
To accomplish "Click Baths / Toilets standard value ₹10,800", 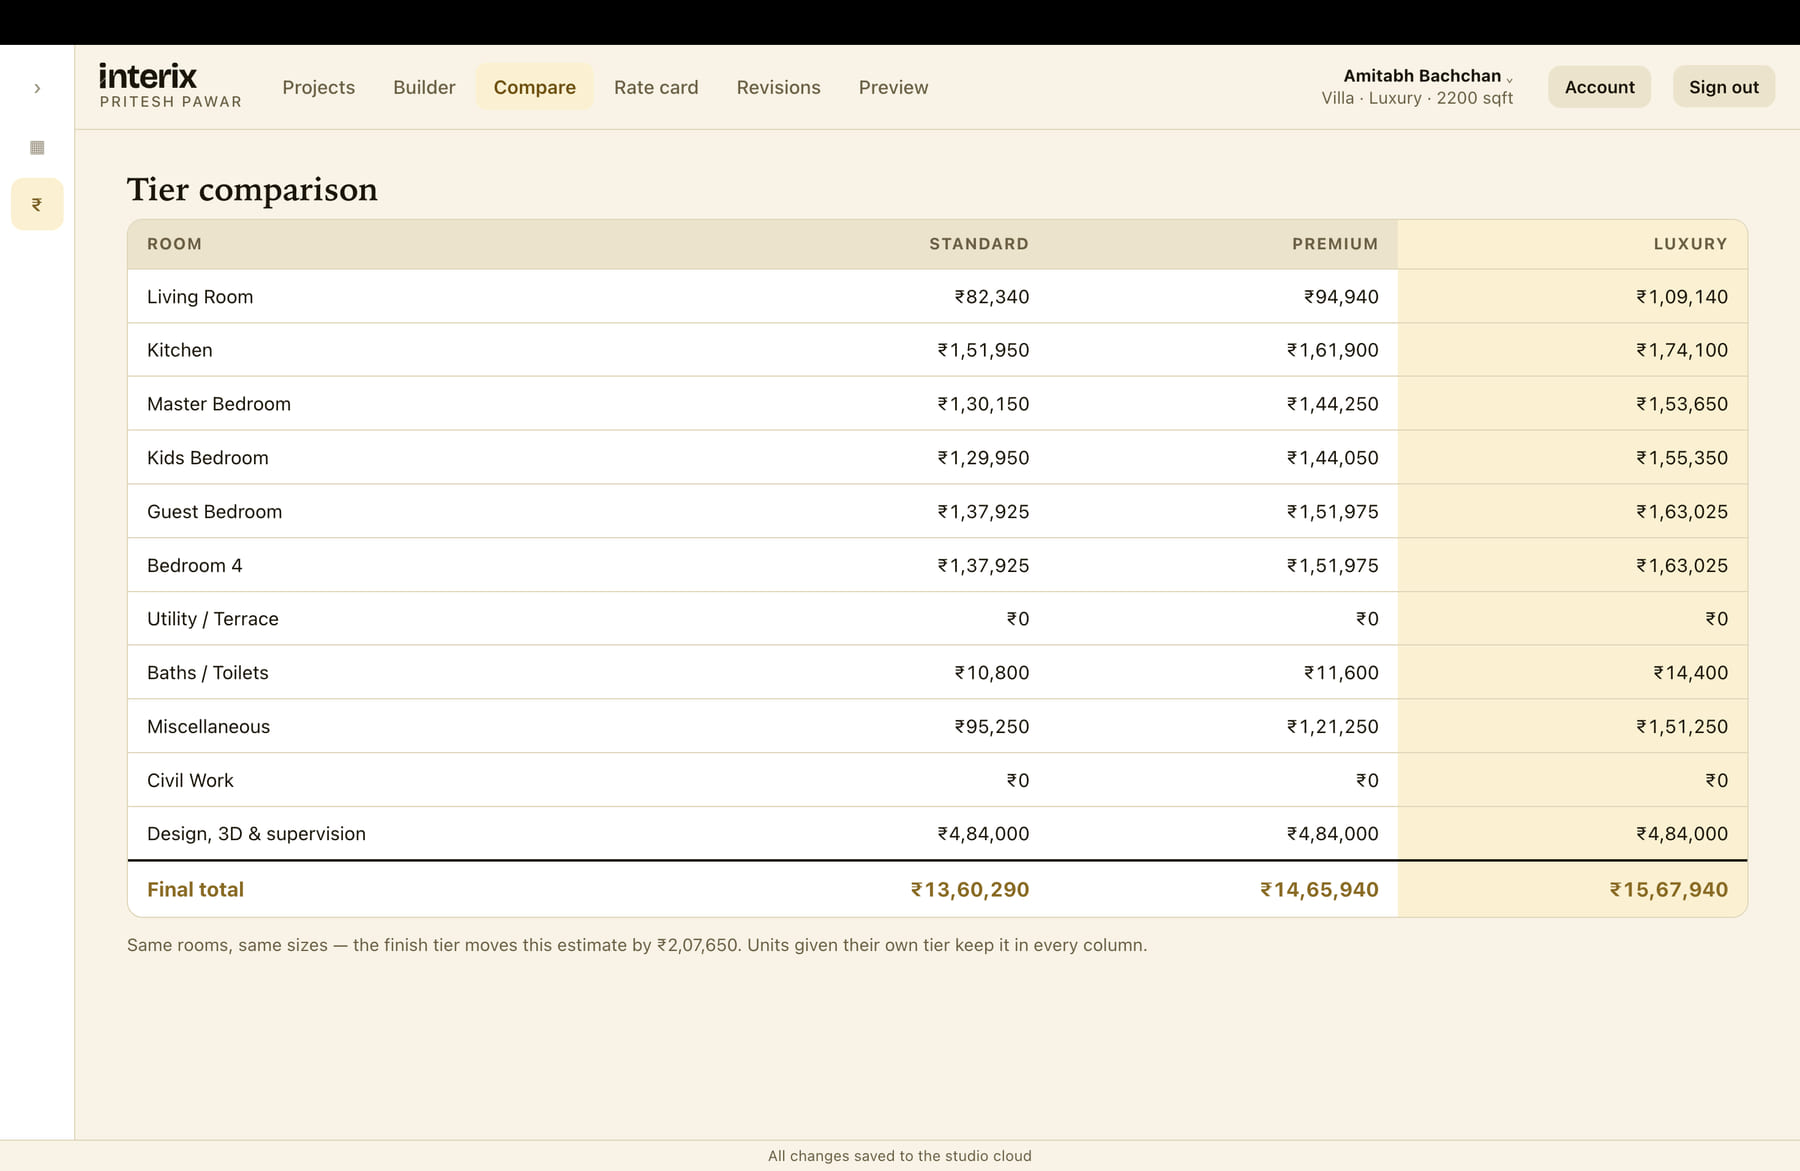I will (991, 673).
